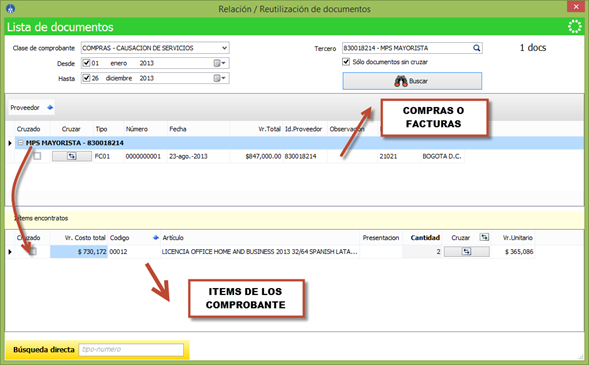
Task: Click Cantidad column header
Action: coord(425,238)
